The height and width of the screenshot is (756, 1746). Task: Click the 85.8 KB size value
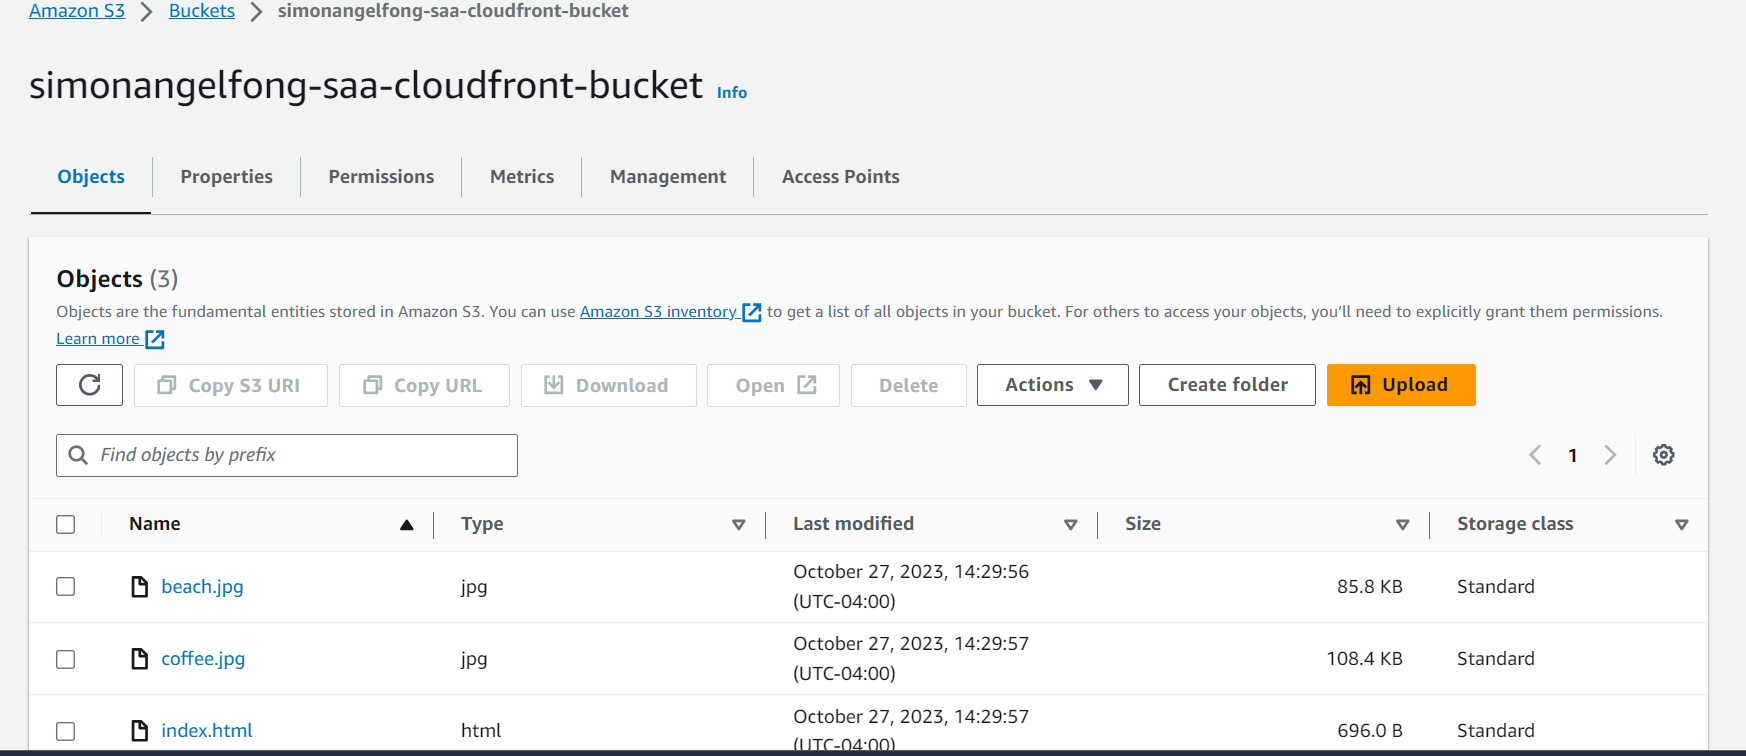[x=1370, y=587]
